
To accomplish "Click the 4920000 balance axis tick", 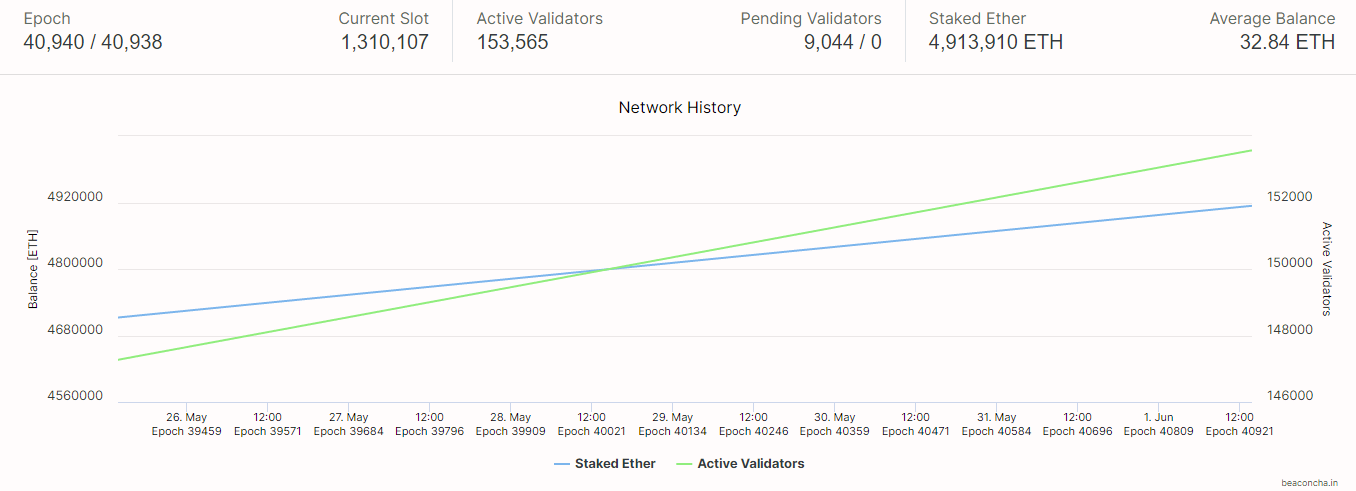I will [x=75, y=197].
